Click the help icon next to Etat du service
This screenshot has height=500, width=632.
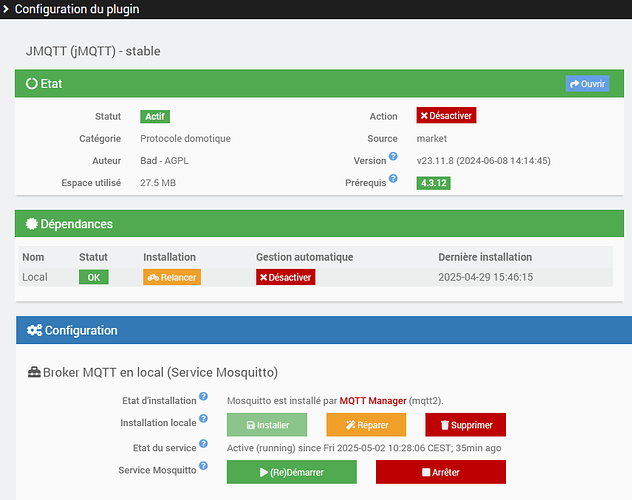[x=204, y=444]
